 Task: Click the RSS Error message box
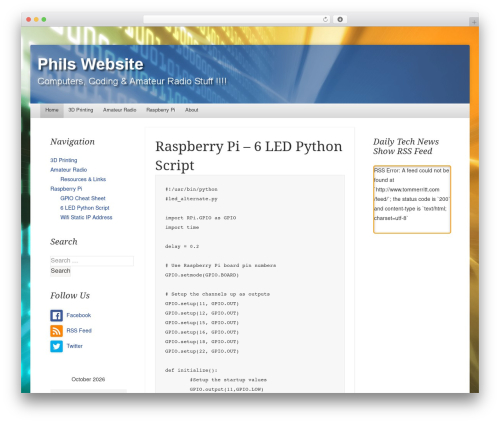click(412, 199)
